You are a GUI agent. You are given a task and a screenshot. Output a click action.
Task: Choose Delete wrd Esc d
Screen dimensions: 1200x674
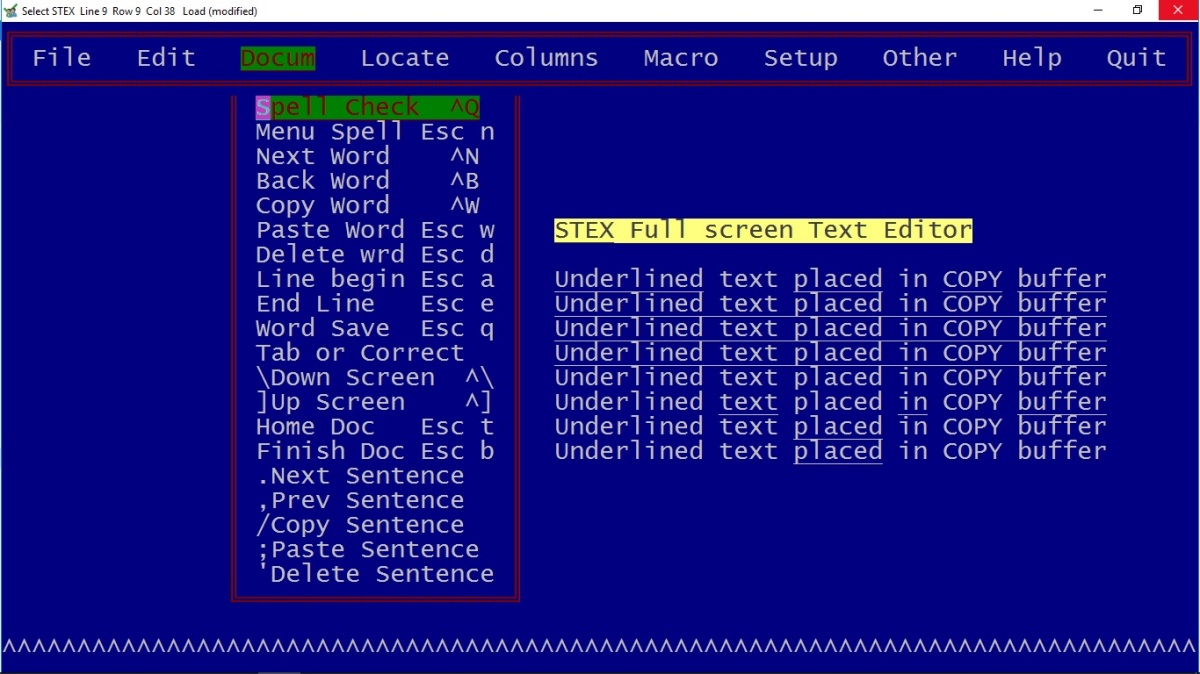(375, 255)
